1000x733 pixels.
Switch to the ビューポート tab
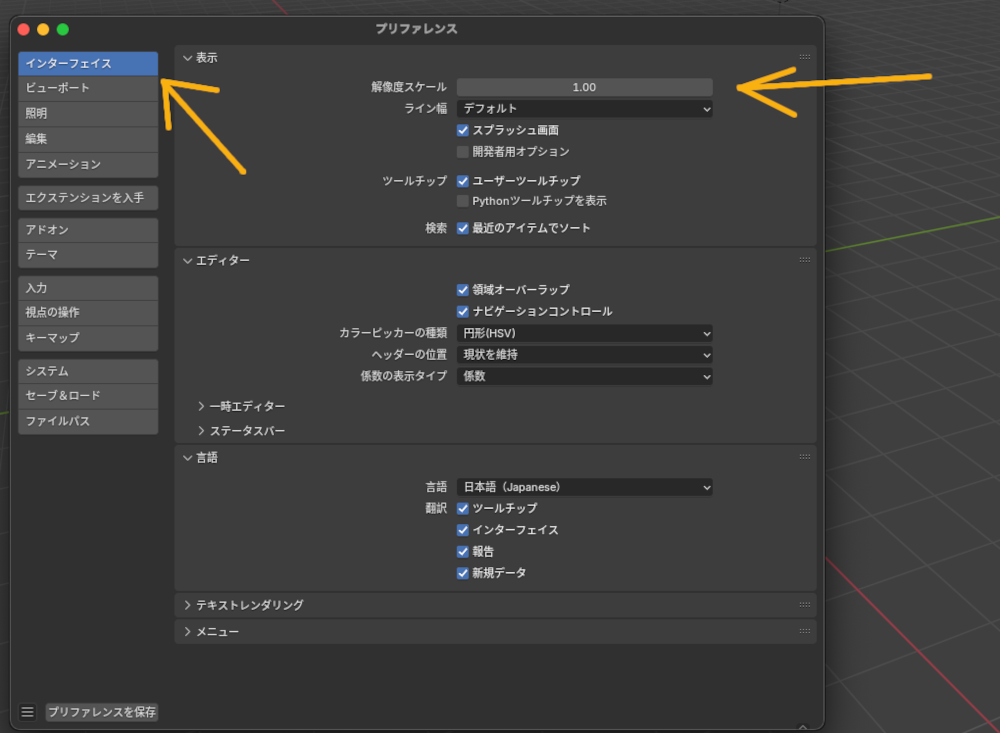click(88, 88)
